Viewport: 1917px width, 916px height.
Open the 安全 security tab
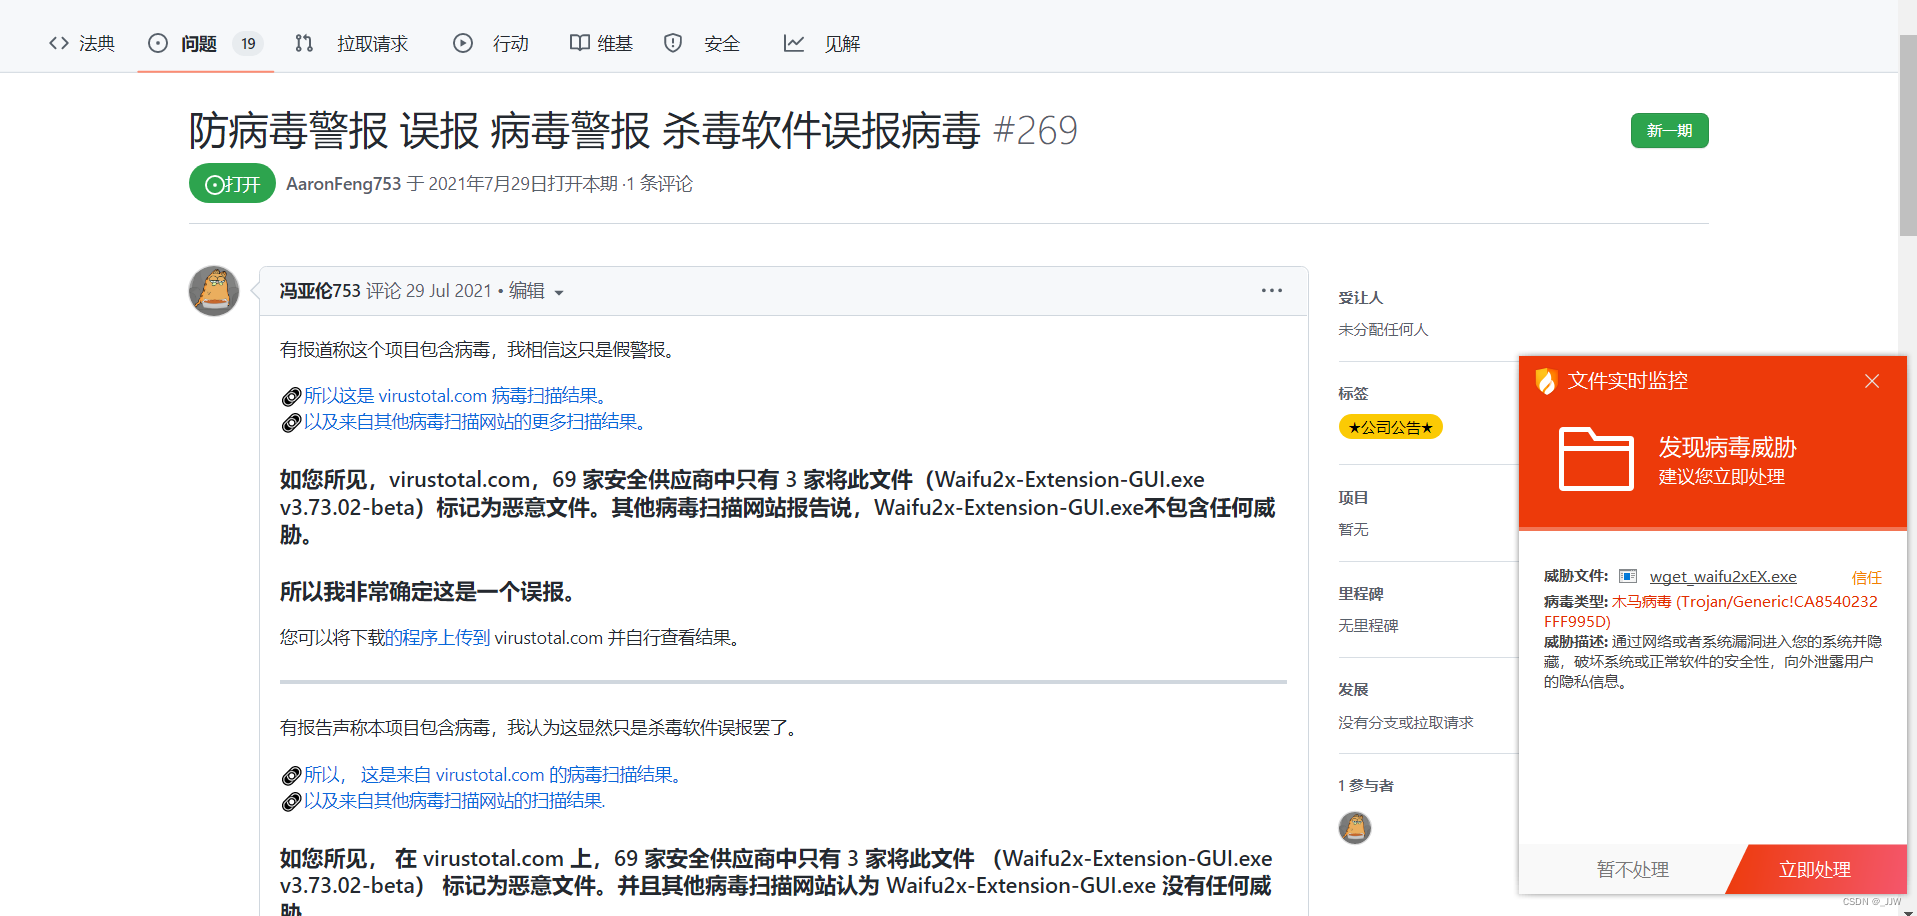tap(702, 43)
